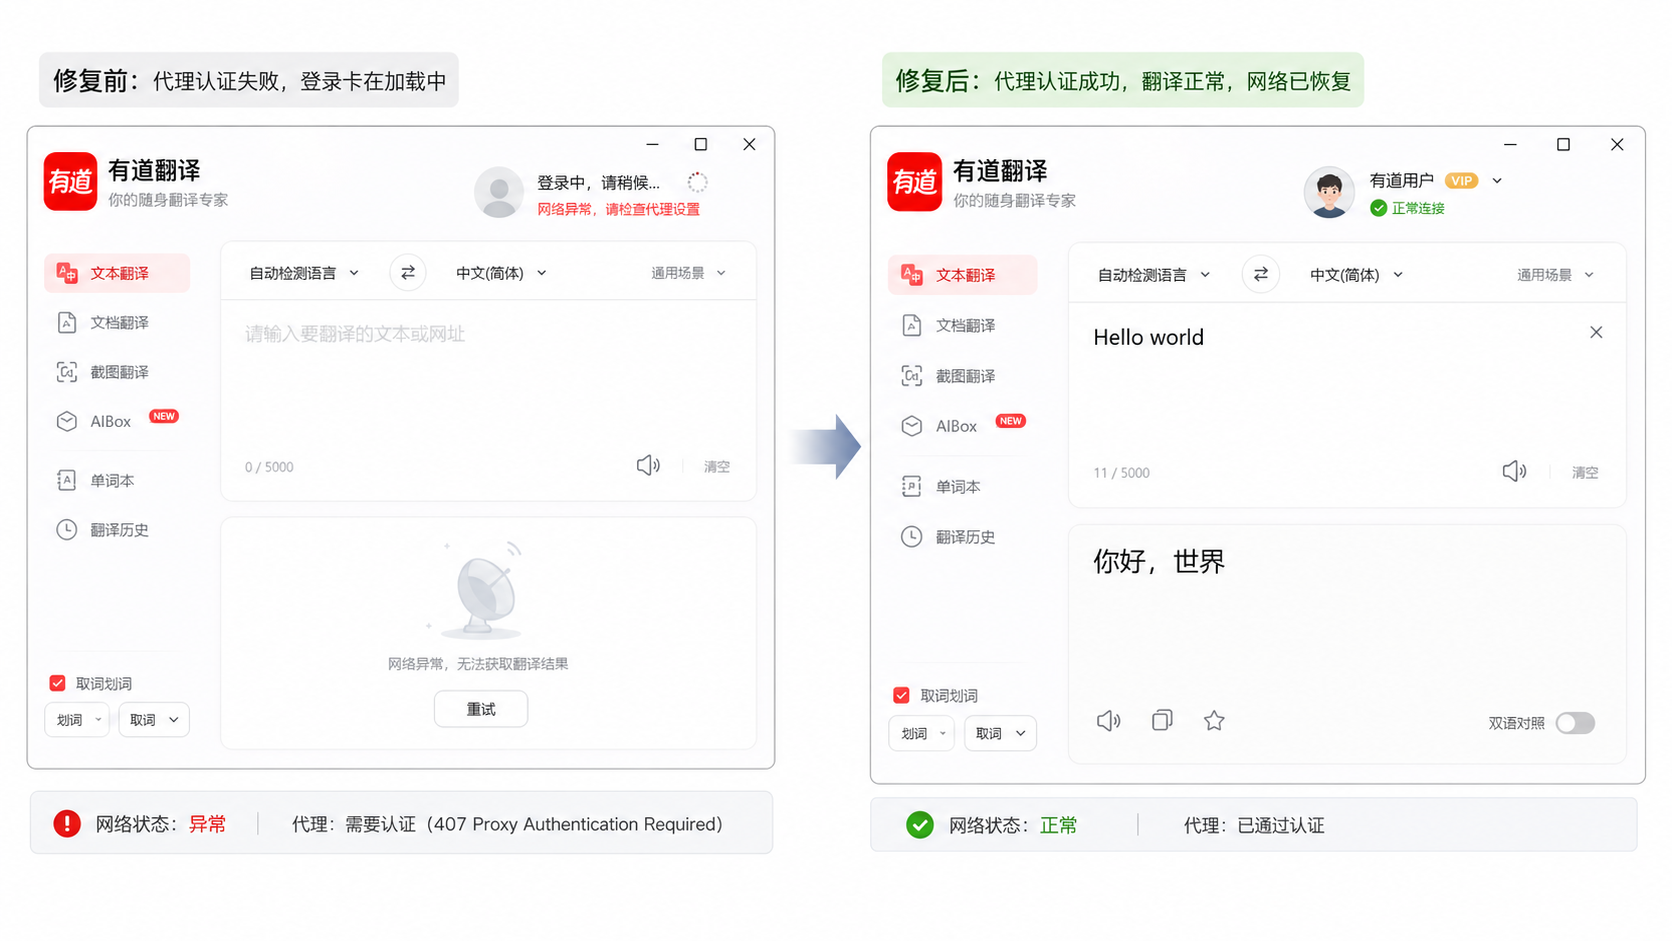Click the 代理：已通过认证 status text
Screen dimensions: 1672x941
coord(1254,825)
